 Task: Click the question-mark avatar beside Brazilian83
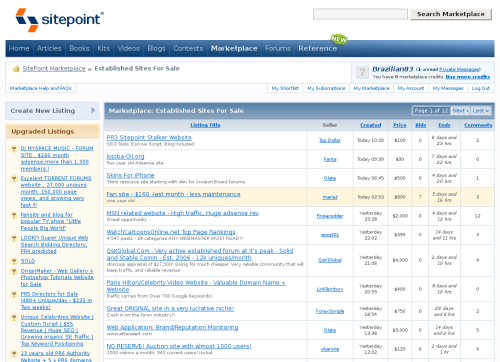pos(362,72)
